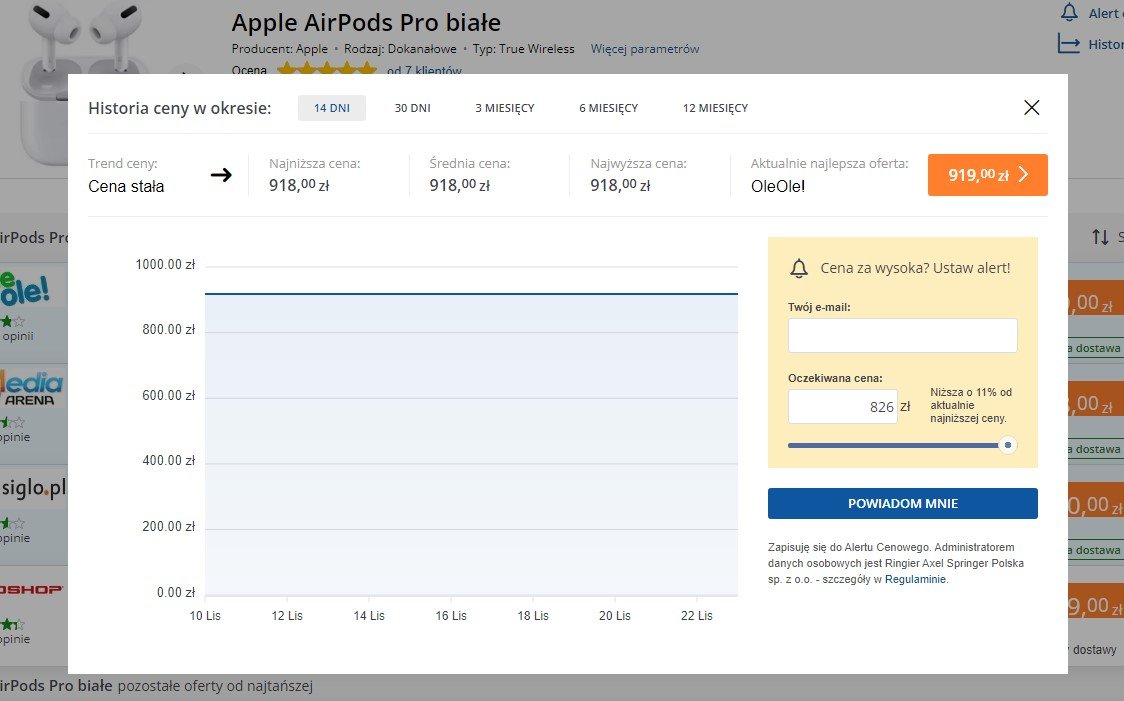Image resolution: width=1124 pixels, height=701 pixels.
Task: Click the sort arrows icon on the background page
Action: pos(1100,237)
